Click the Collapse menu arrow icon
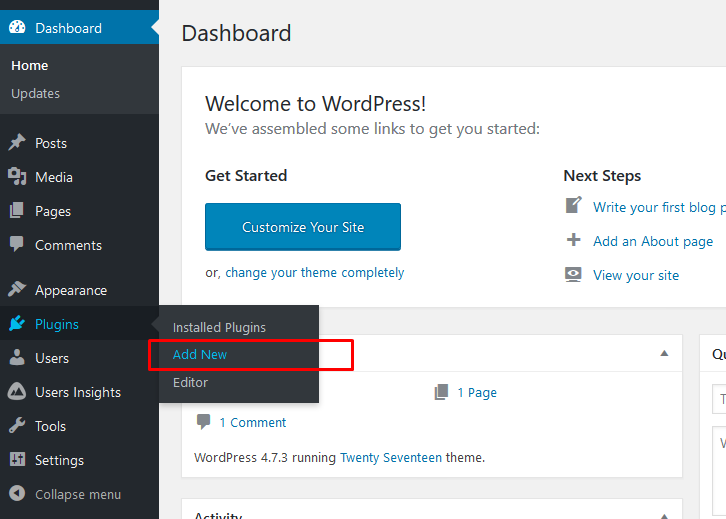This screenshot has width=726, height=519. [17, 493]
